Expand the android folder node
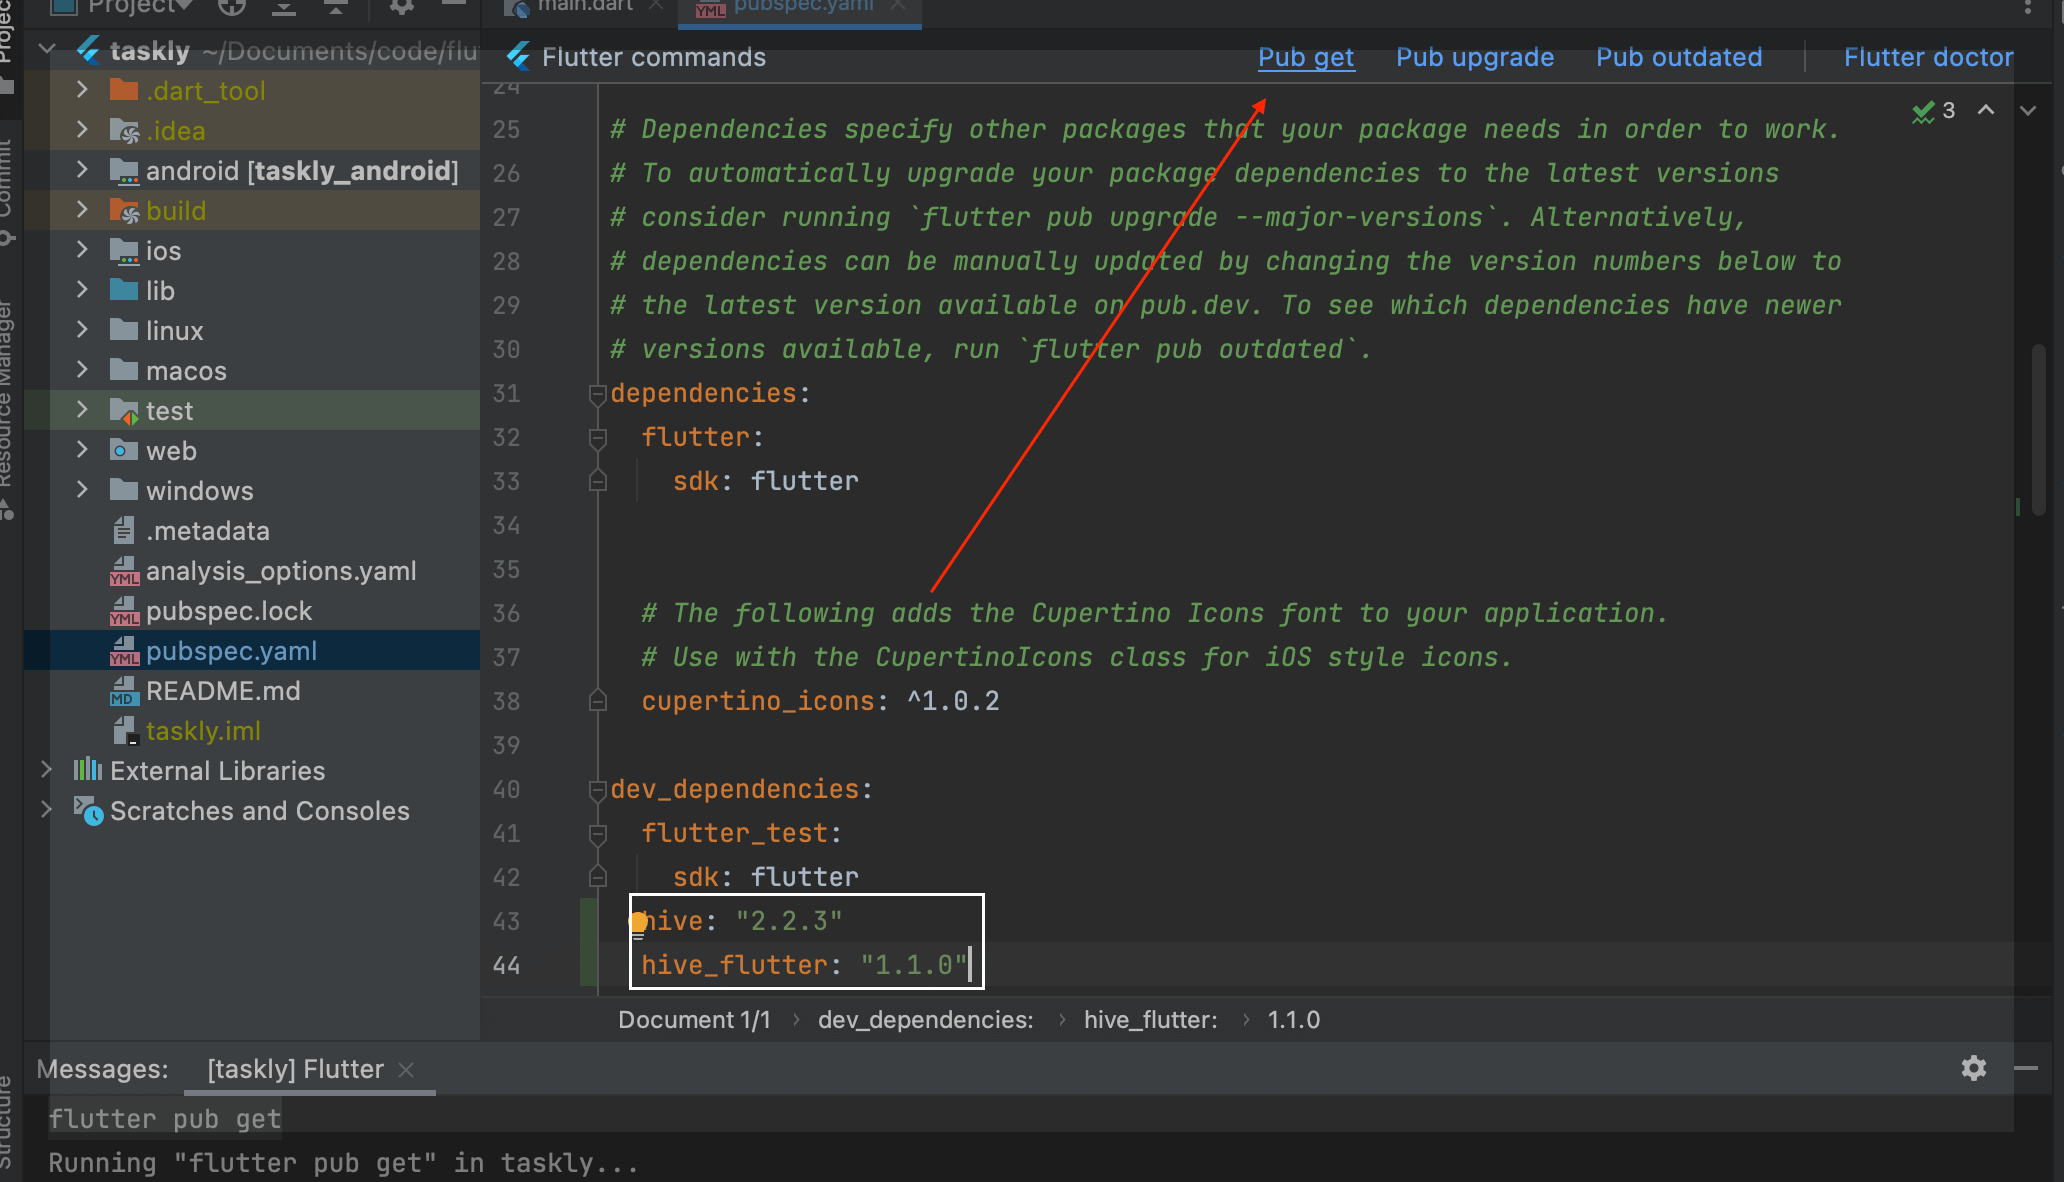This screenshot has width=2064, height=1182. [83, 170]
